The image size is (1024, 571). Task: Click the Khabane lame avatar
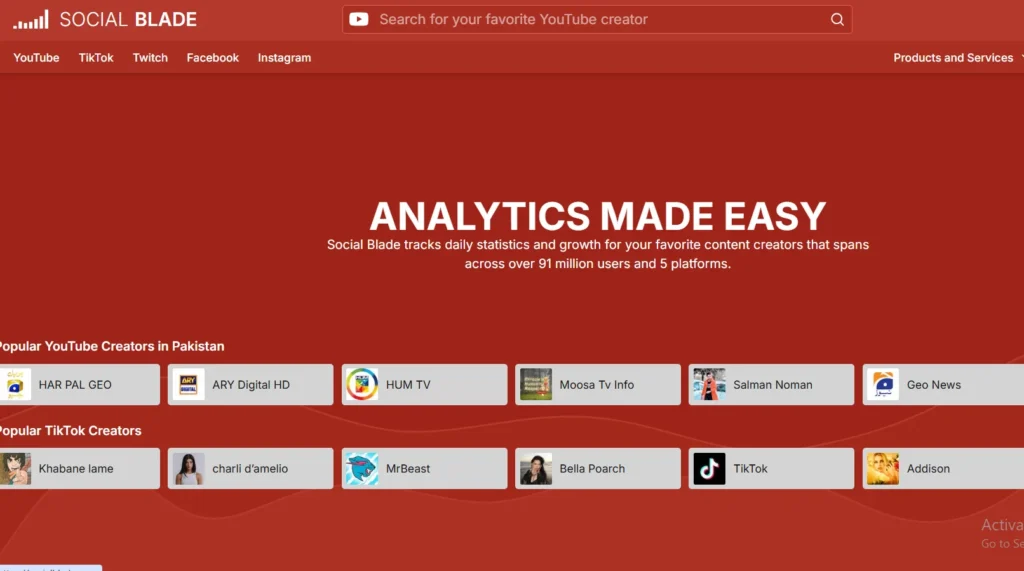tap(15, 468)
